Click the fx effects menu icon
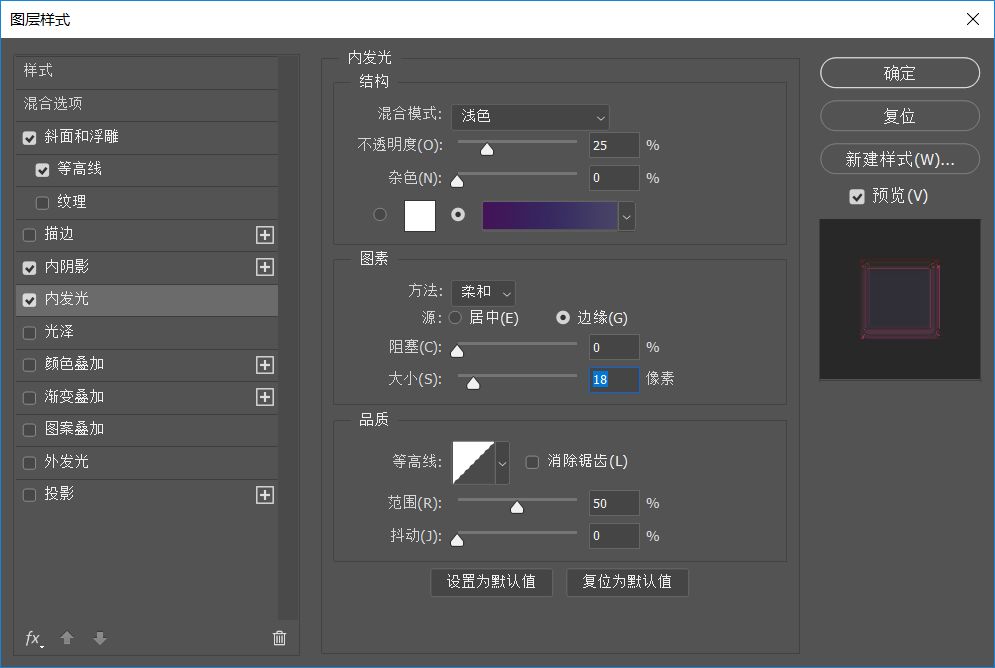 pyautogui.click(x=34, y=639)
